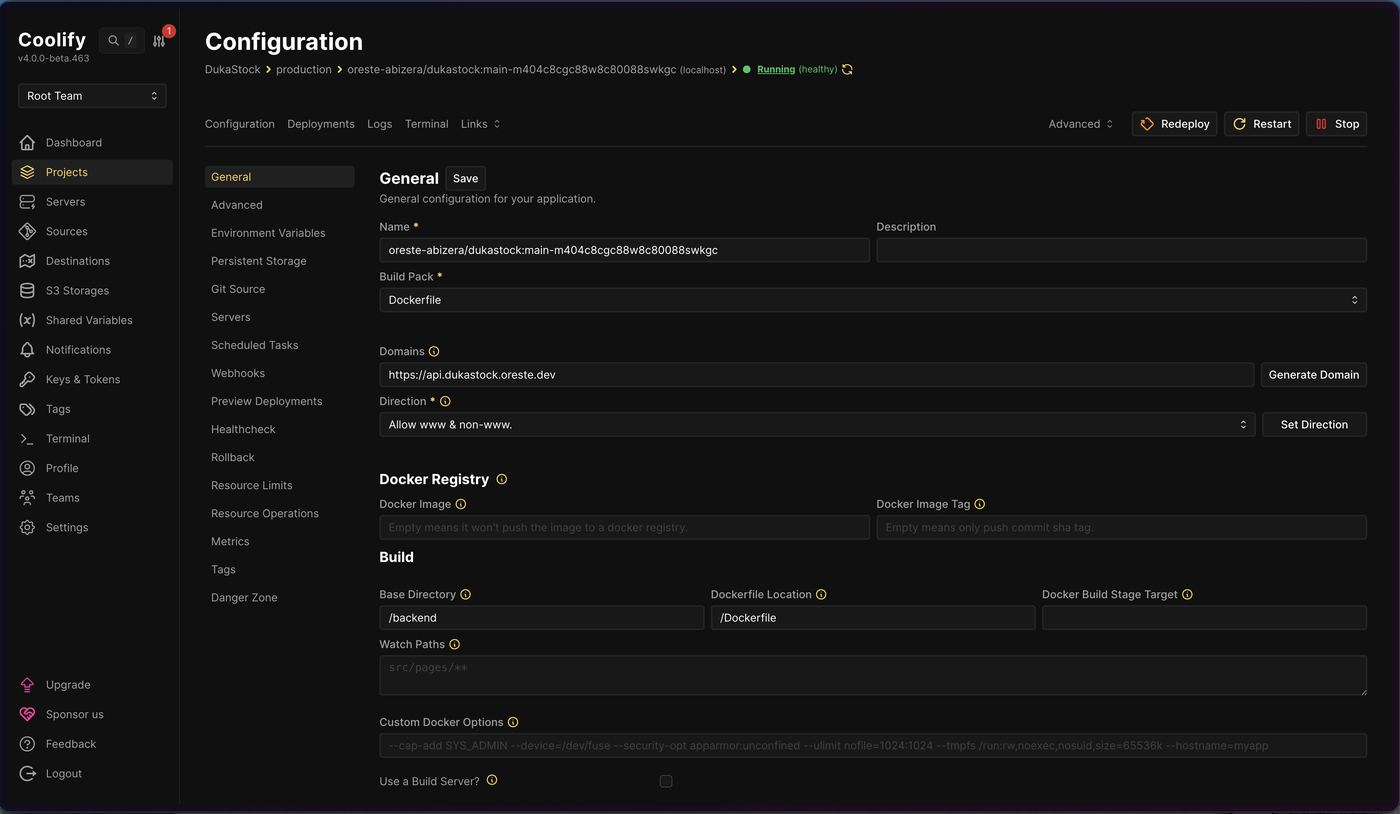Click the refresh status icon beside Running
Image resolution: width=1400 pixels, height=814 pixels.
(847, 69)
